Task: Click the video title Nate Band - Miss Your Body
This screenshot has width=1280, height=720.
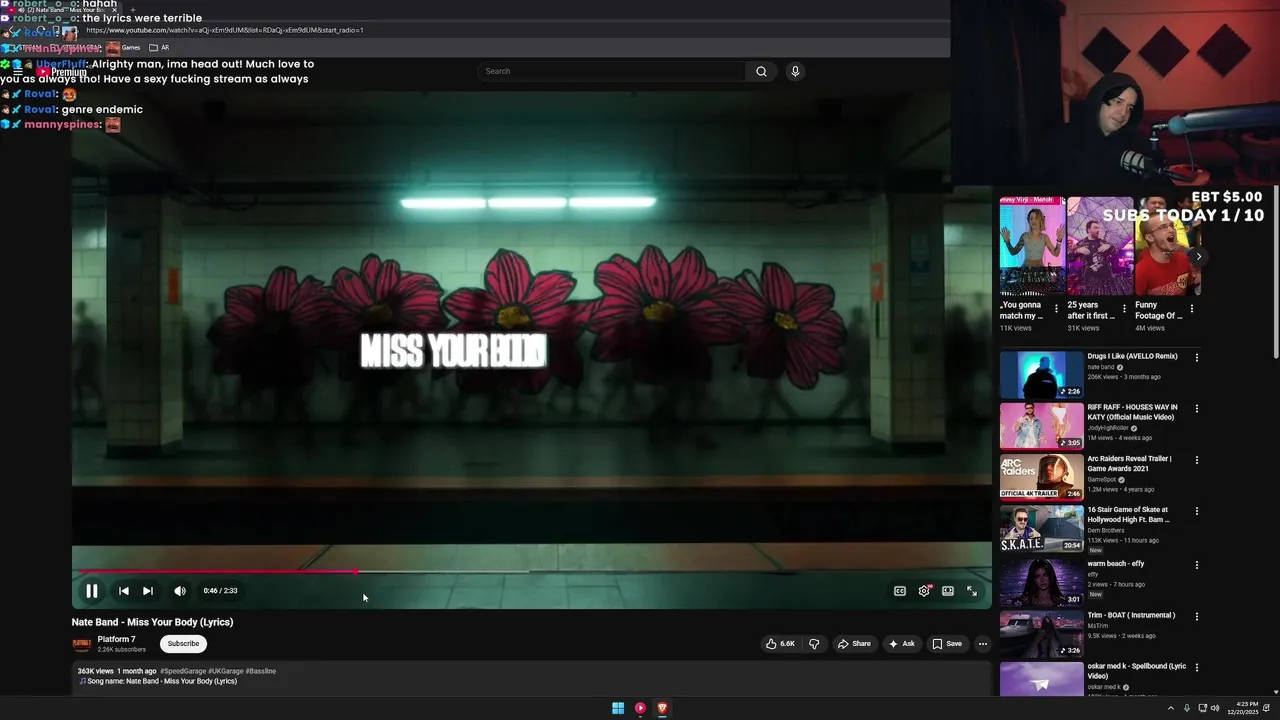Action: click(152, 622)
